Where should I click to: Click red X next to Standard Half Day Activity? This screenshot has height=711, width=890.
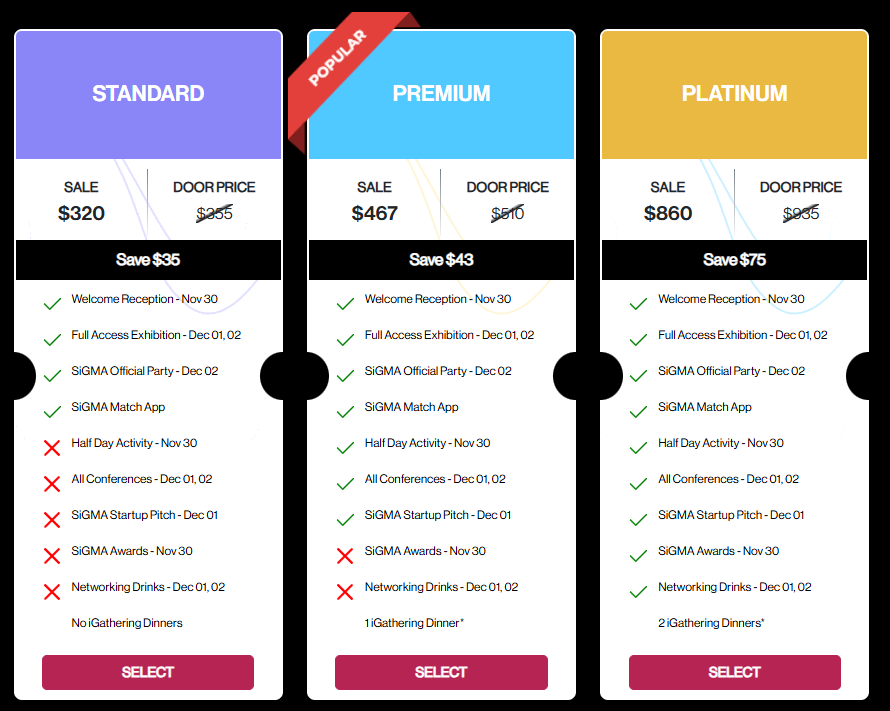(x=53, y=446)
